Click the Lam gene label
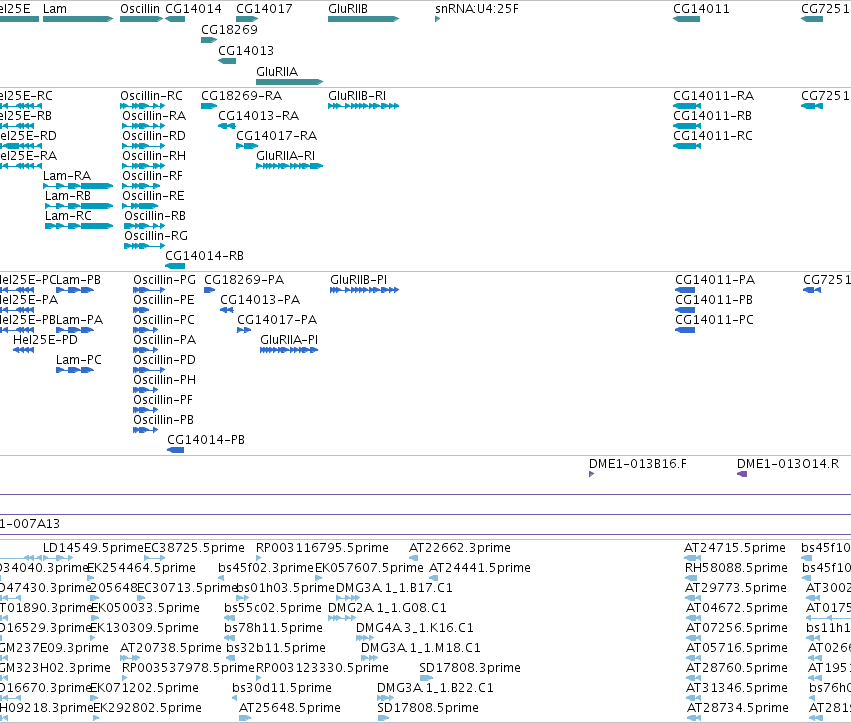The width and height of the screenshot is (851, 723). [x=55, y=9]
